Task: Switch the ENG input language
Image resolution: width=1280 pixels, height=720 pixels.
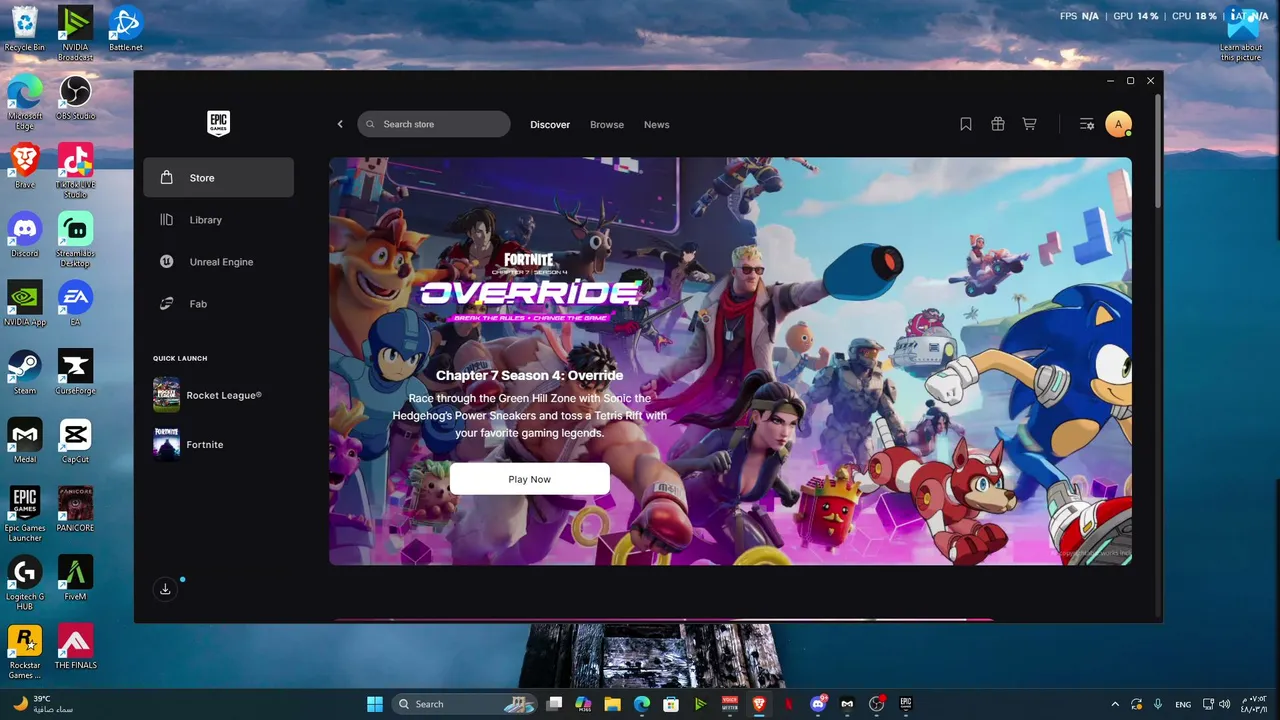Action: click(x=1182, y=704)
